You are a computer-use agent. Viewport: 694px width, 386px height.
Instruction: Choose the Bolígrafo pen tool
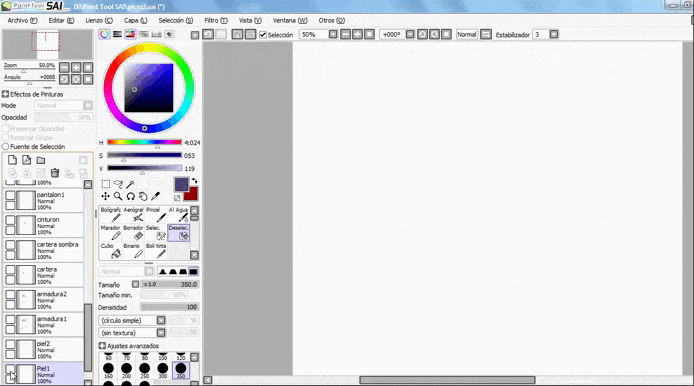coord(111,214)
